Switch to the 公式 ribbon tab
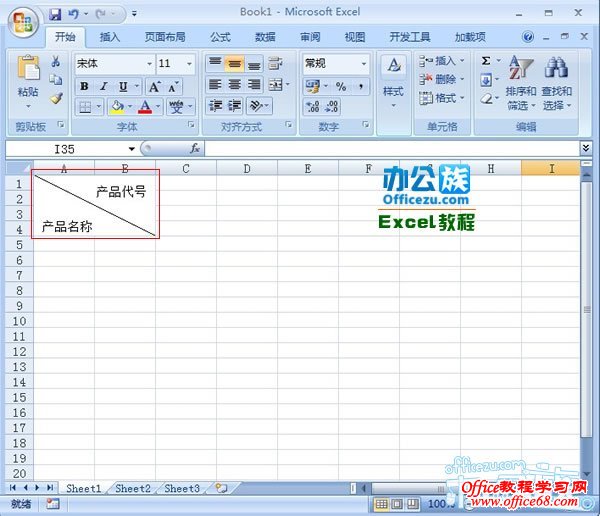This screenshot has width=600, height=516. (x=220, y=37)
